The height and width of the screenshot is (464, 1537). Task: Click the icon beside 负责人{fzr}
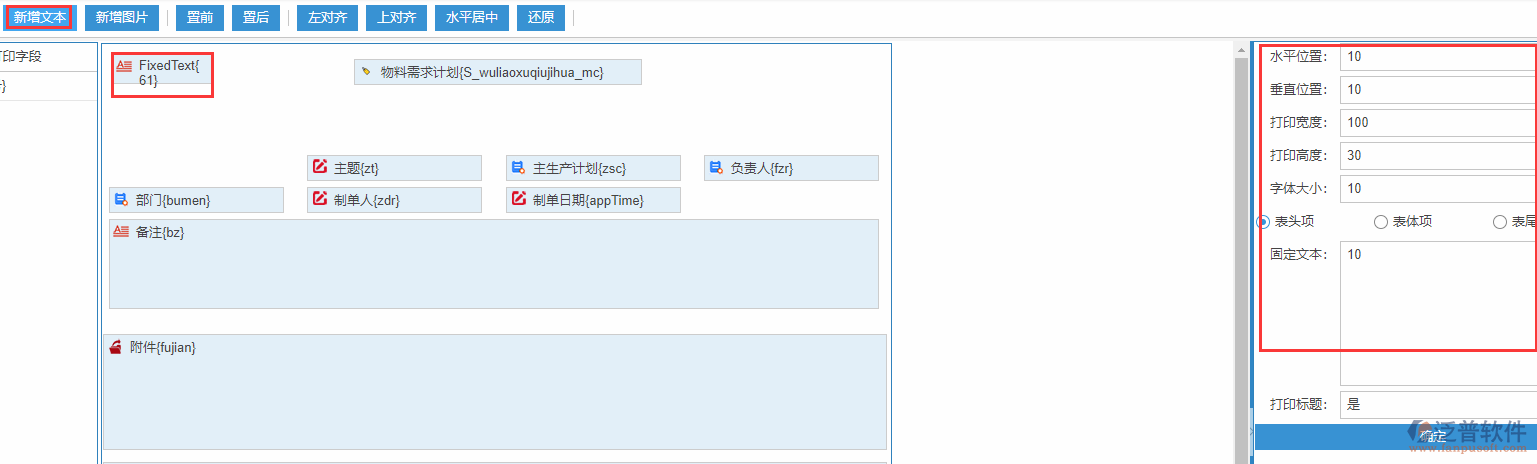click(716, 167)
